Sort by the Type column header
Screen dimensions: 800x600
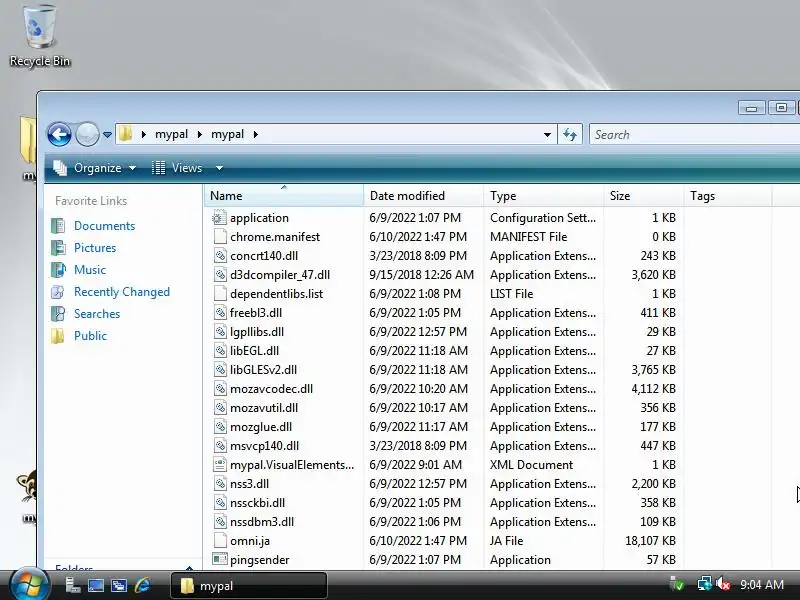(x=543, y=196)
